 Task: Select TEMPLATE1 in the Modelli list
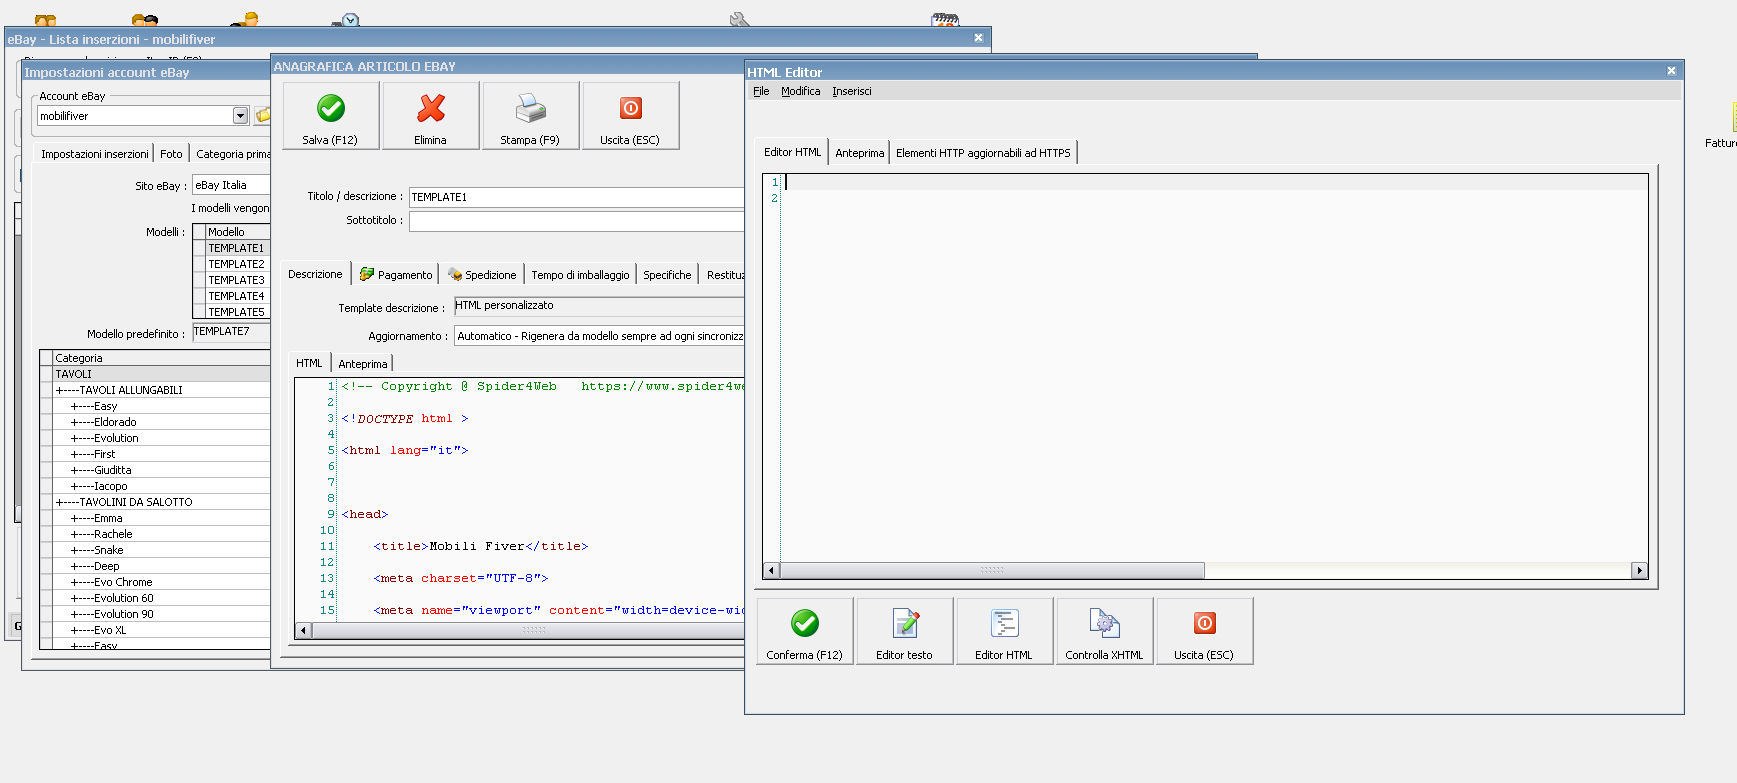[236, 248]
